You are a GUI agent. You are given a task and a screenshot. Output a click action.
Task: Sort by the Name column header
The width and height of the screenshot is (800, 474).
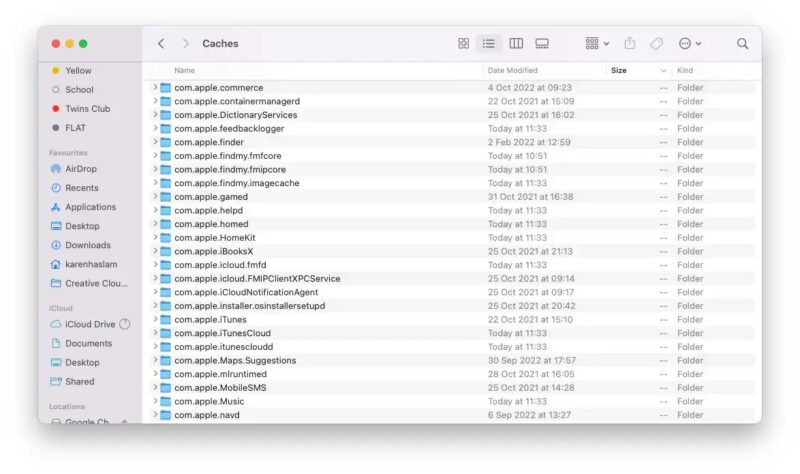pyautogui.click(x=184, y=71)
